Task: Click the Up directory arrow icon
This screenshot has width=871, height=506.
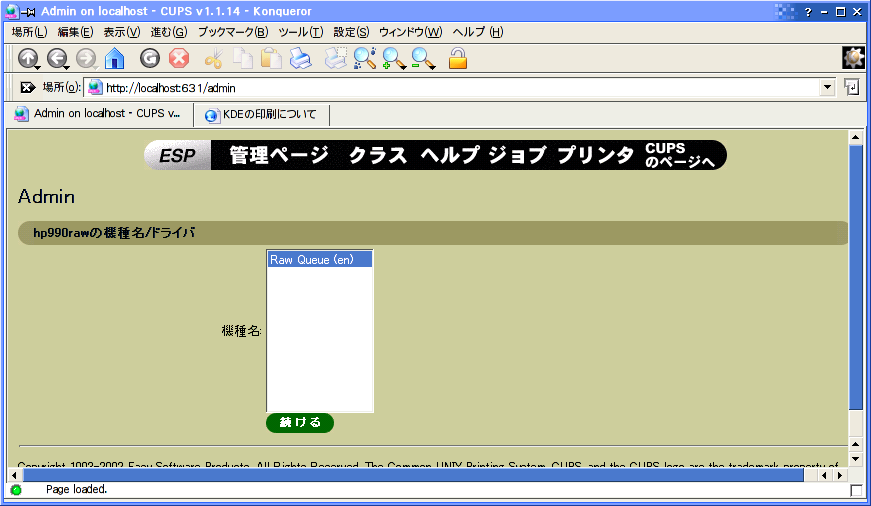Action: 28,59
